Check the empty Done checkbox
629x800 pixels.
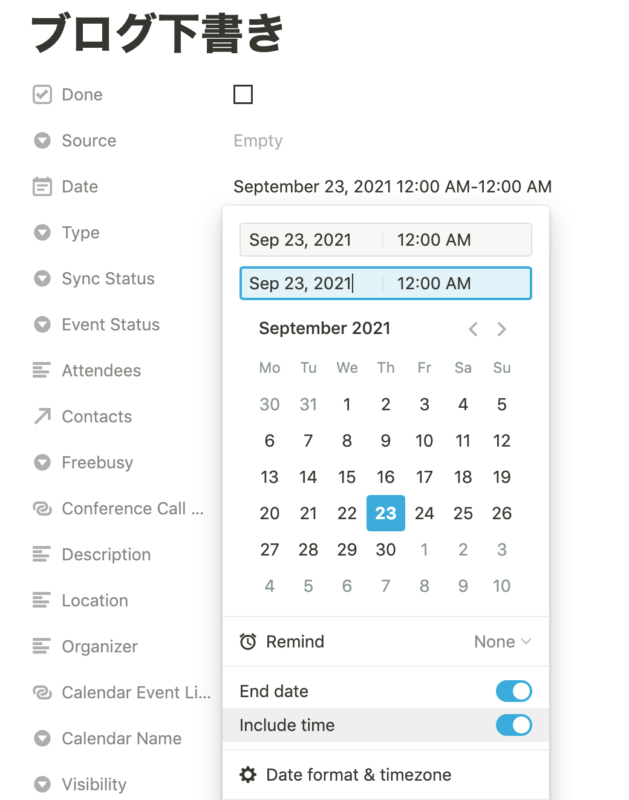[x=243, y=94]
